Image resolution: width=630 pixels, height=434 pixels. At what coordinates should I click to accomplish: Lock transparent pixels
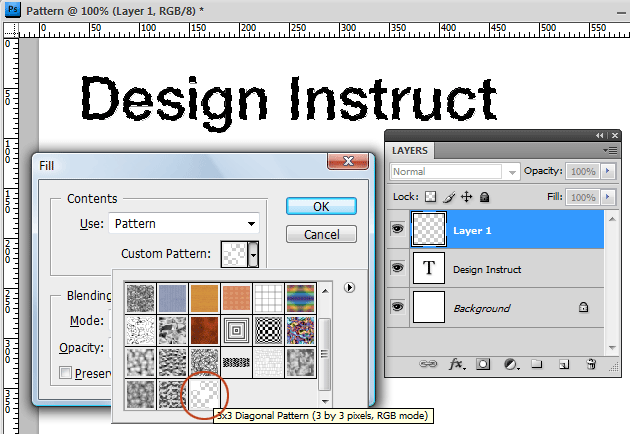pos(430,197)
